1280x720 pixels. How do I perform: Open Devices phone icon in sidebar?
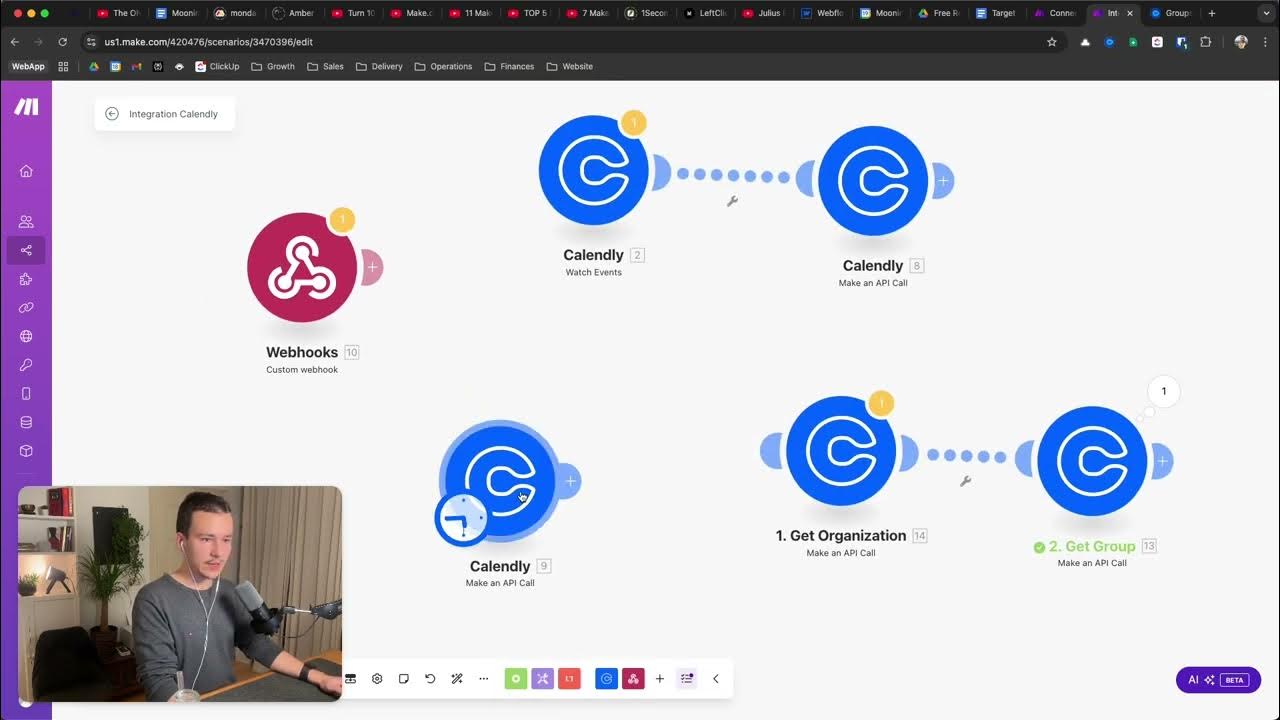pos(26,393)
